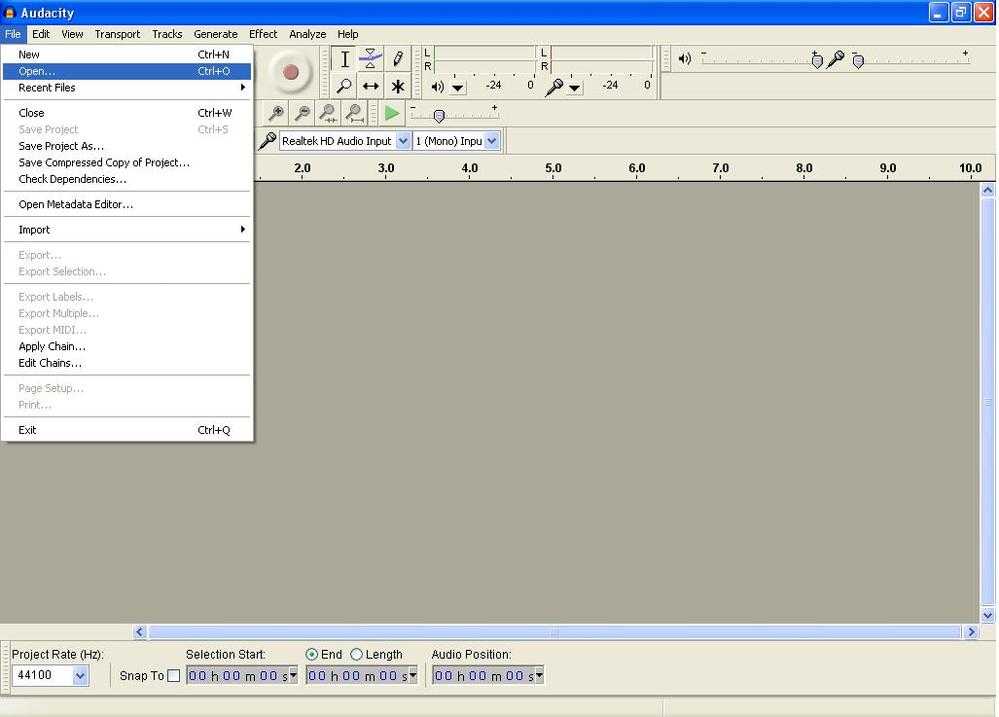Click the Fit Selection zoom icon
This screenshot has height=717, width=999.
328,113
